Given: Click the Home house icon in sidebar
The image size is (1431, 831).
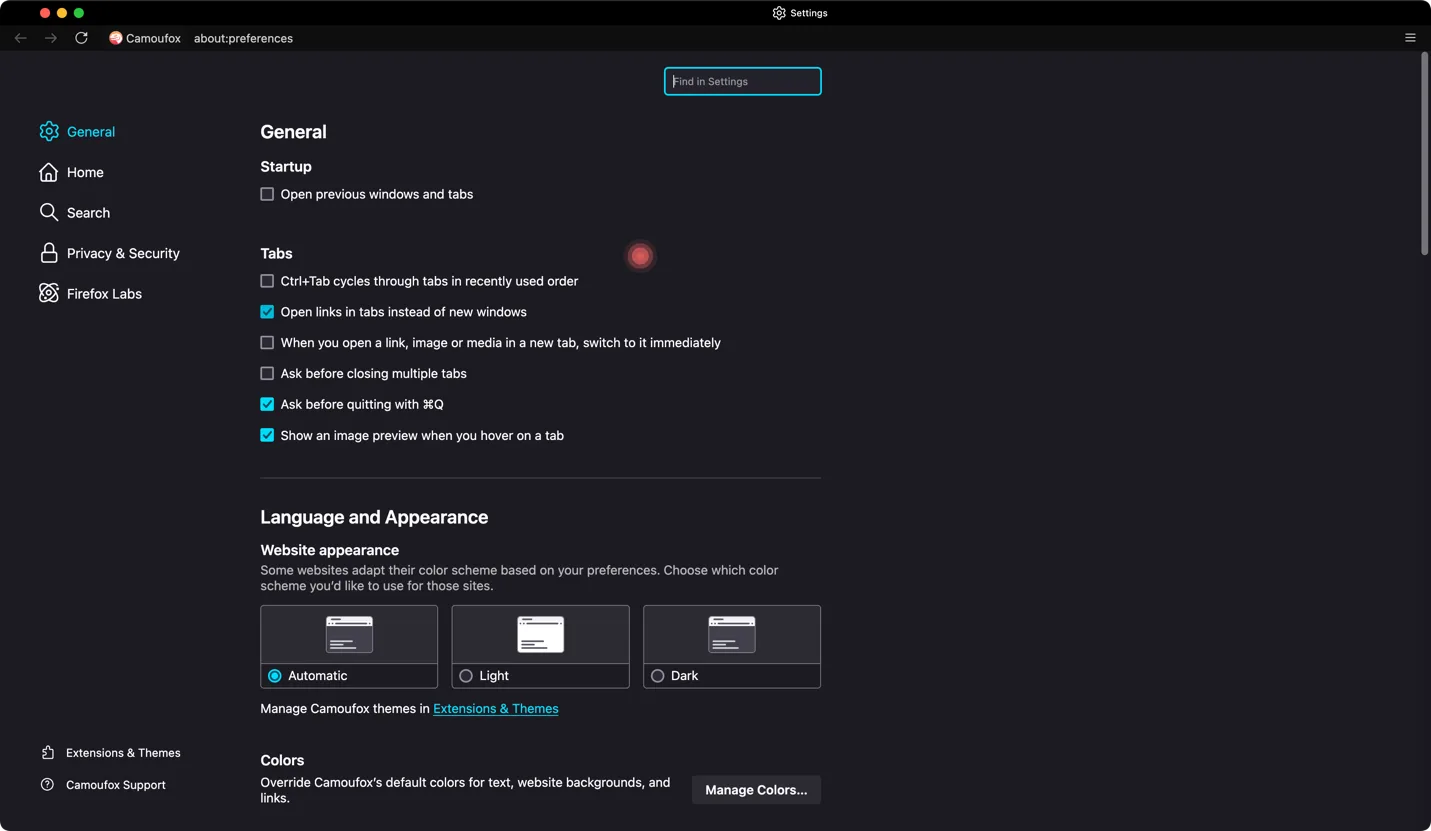Looking at the screenshot, I should click(49, 172).
